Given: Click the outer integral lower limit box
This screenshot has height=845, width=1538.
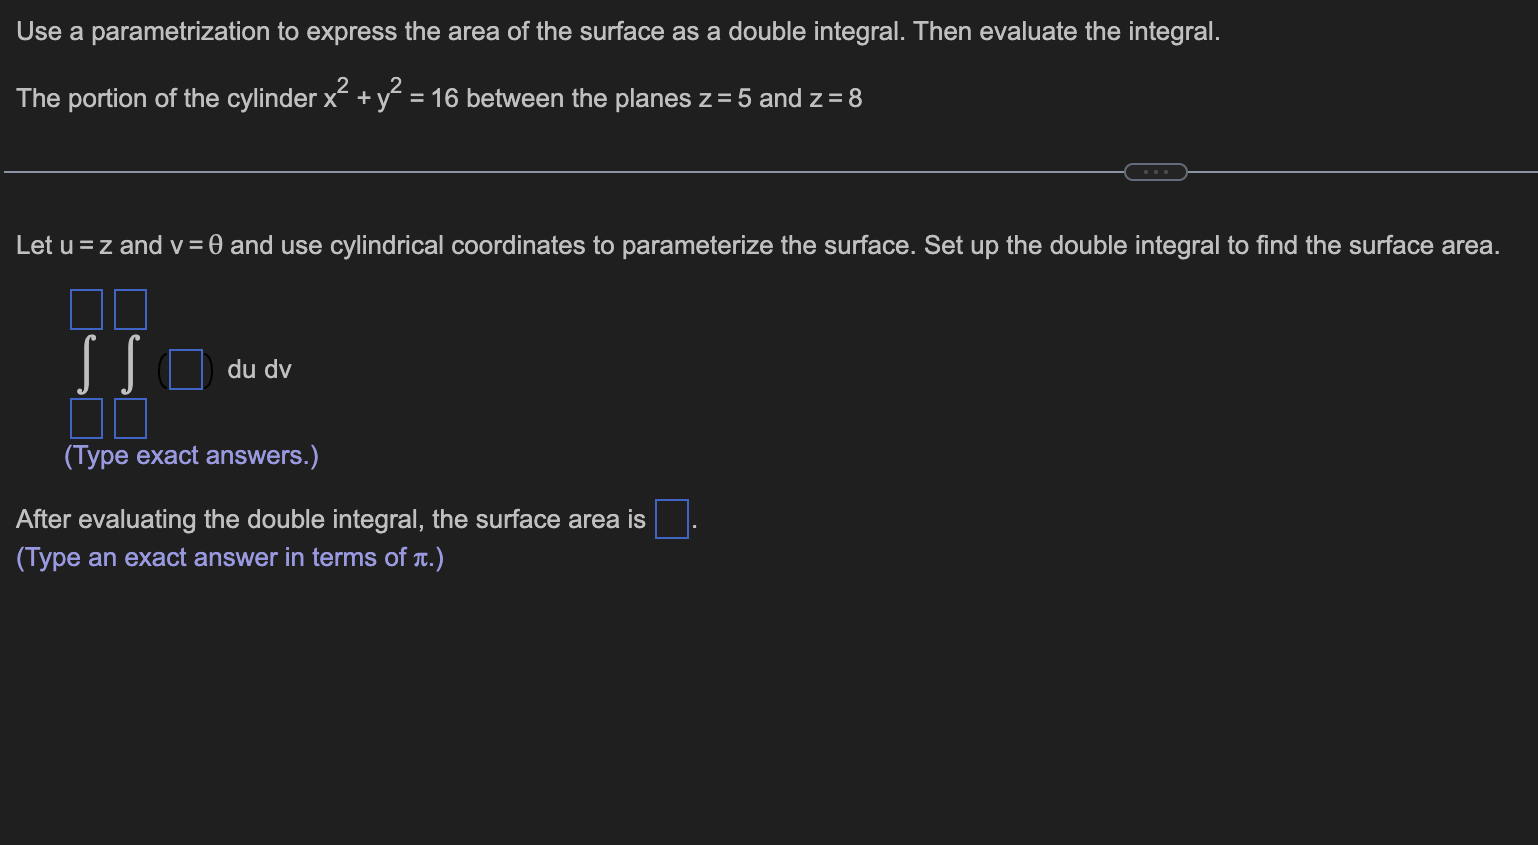Looking at the screenshot, I should tap(86, 418).
